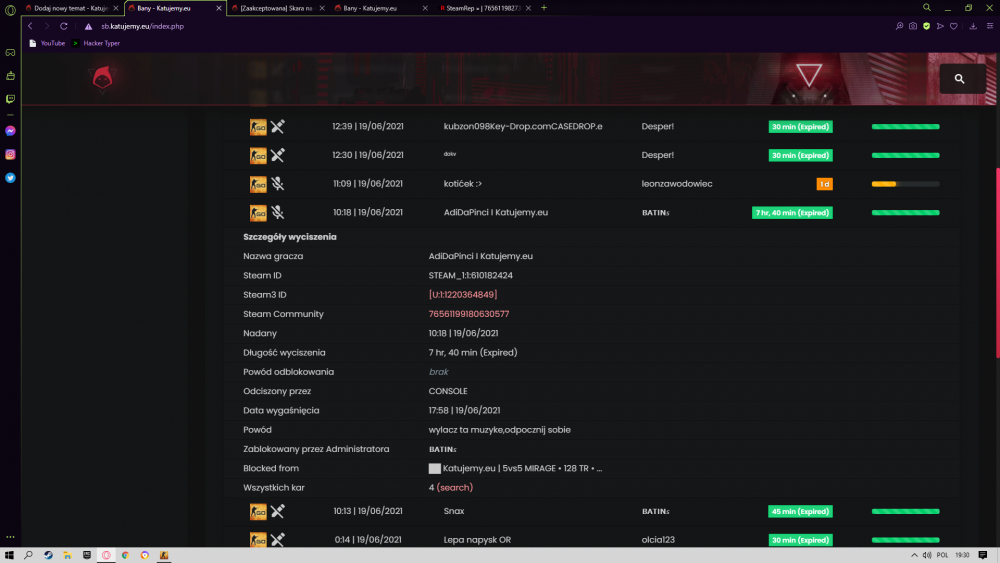The width and height of the screenshot is (1000, 563).
Task: Collapse the AdiDaPinci I Katujemy.eu row
Action: click(x=592, y=212)
